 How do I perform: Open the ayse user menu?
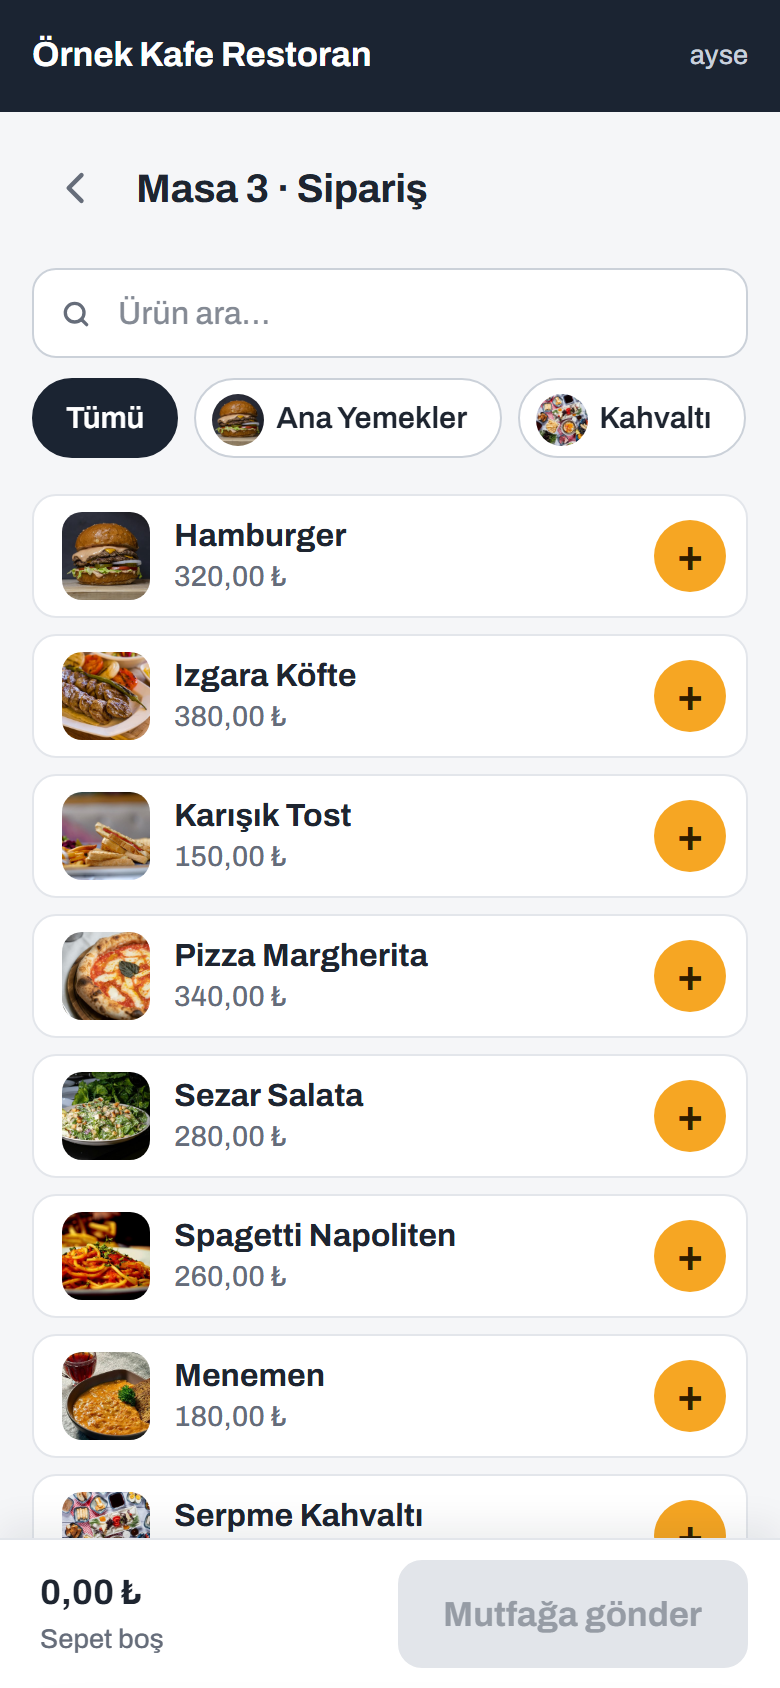[x=718, y=55]
